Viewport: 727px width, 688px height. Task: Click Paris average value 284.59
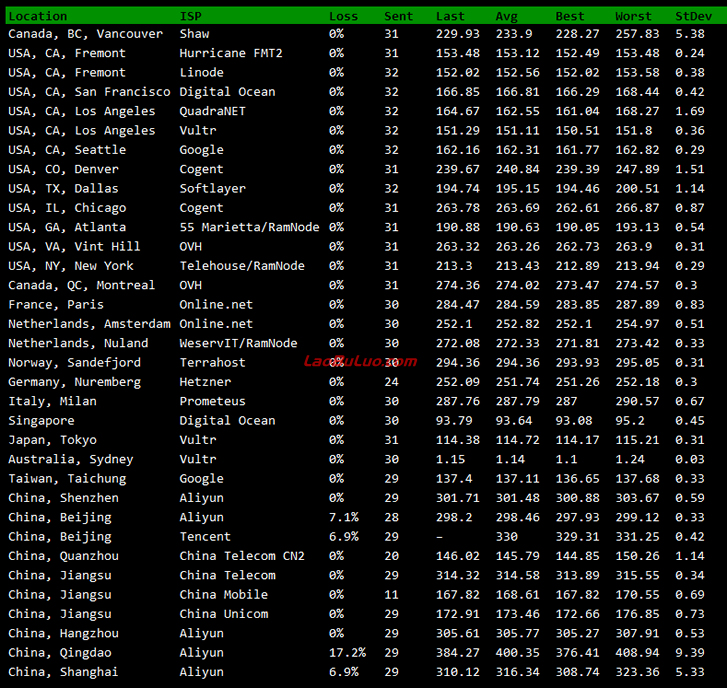(x=517, y=305)
